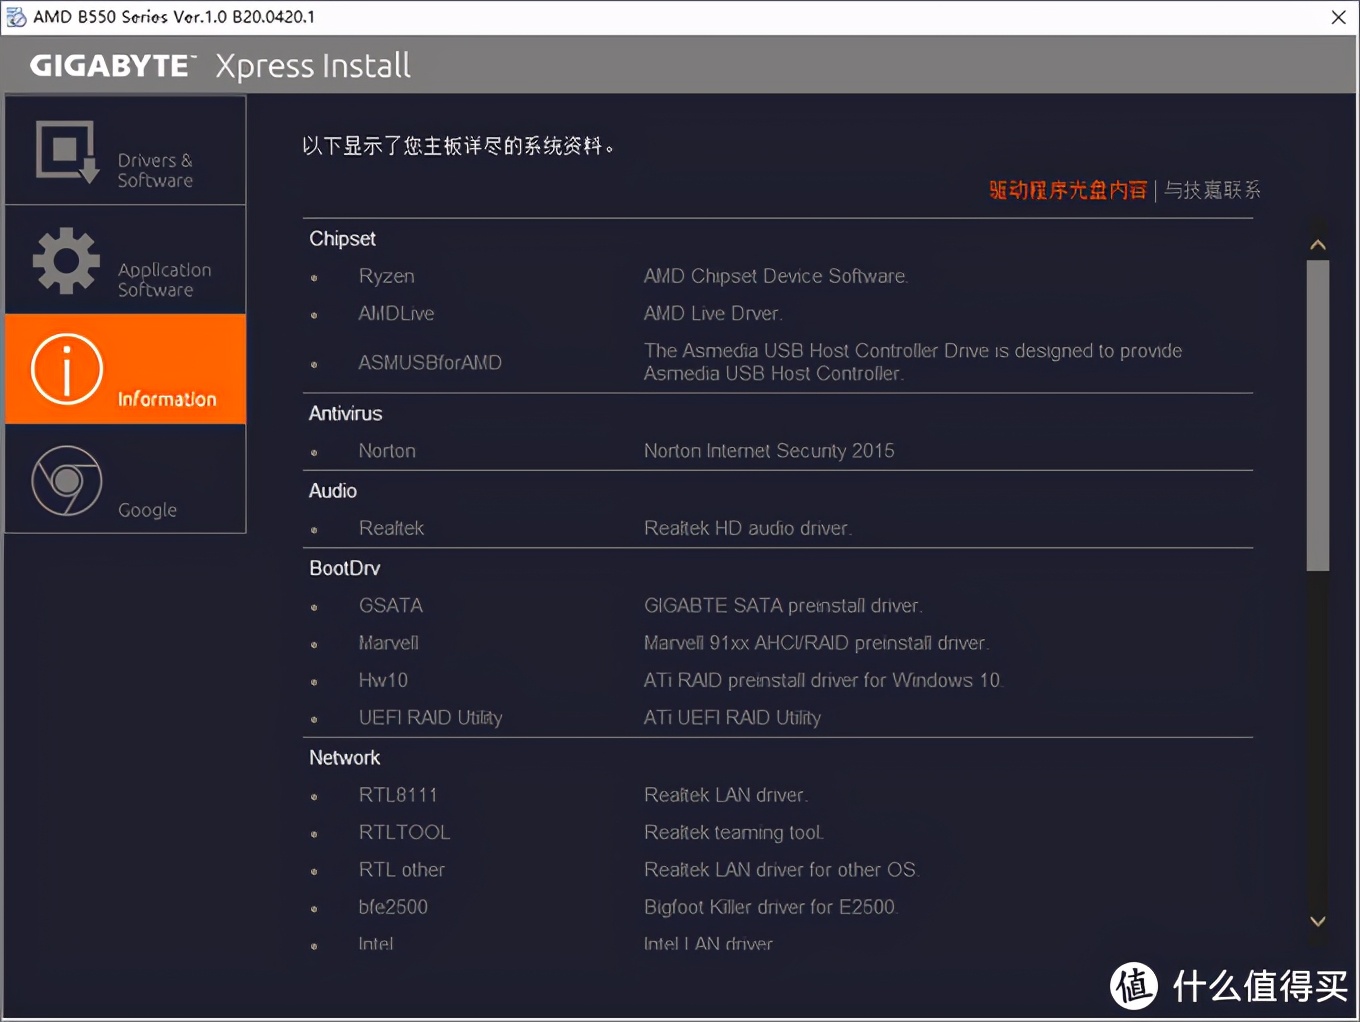Viewport: 1360px width, 1022px height.
Task: Click the ASMUSBforAMD entry
Action: [430, 363]
